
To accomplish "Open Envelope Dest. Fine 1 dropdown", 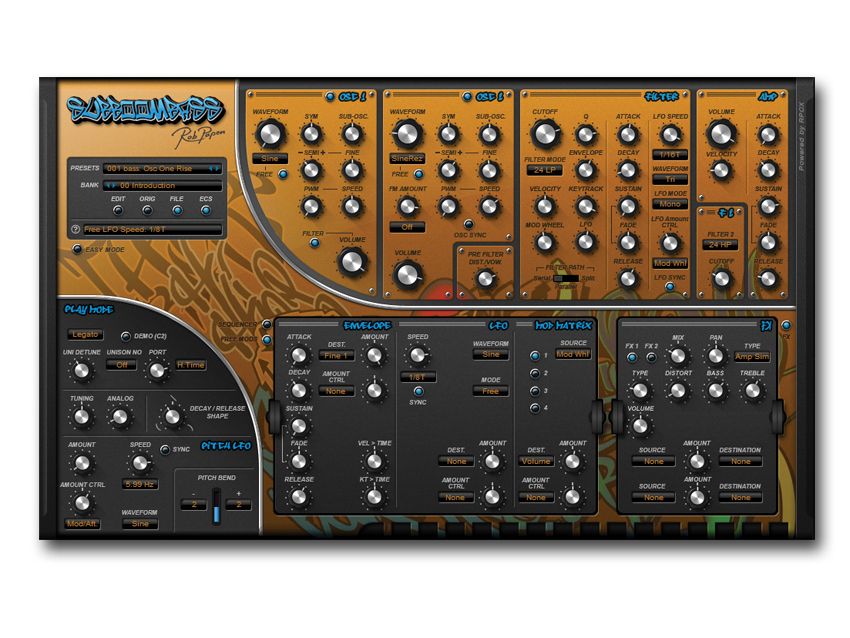I will click(336, 356).
